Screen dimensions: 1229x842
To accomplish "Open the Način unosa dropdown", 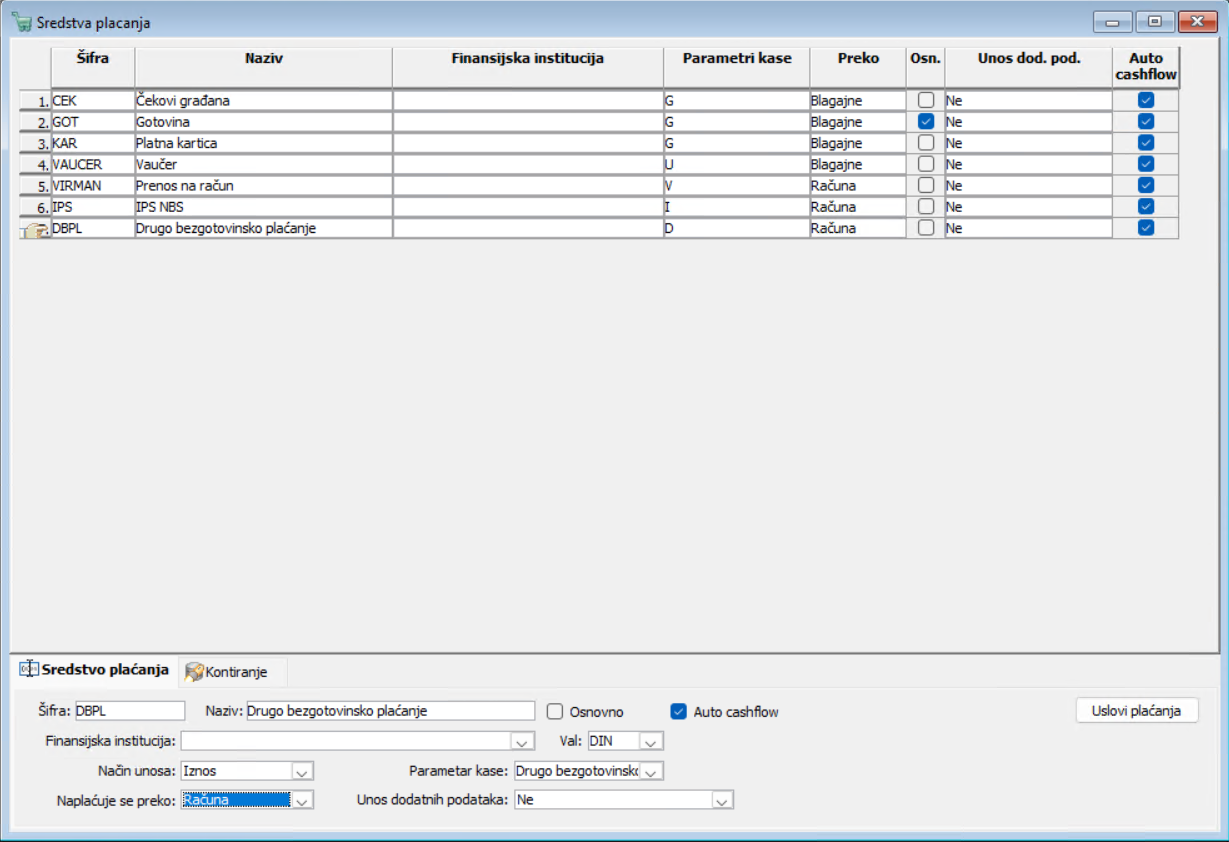I will [x=302, y=772].
